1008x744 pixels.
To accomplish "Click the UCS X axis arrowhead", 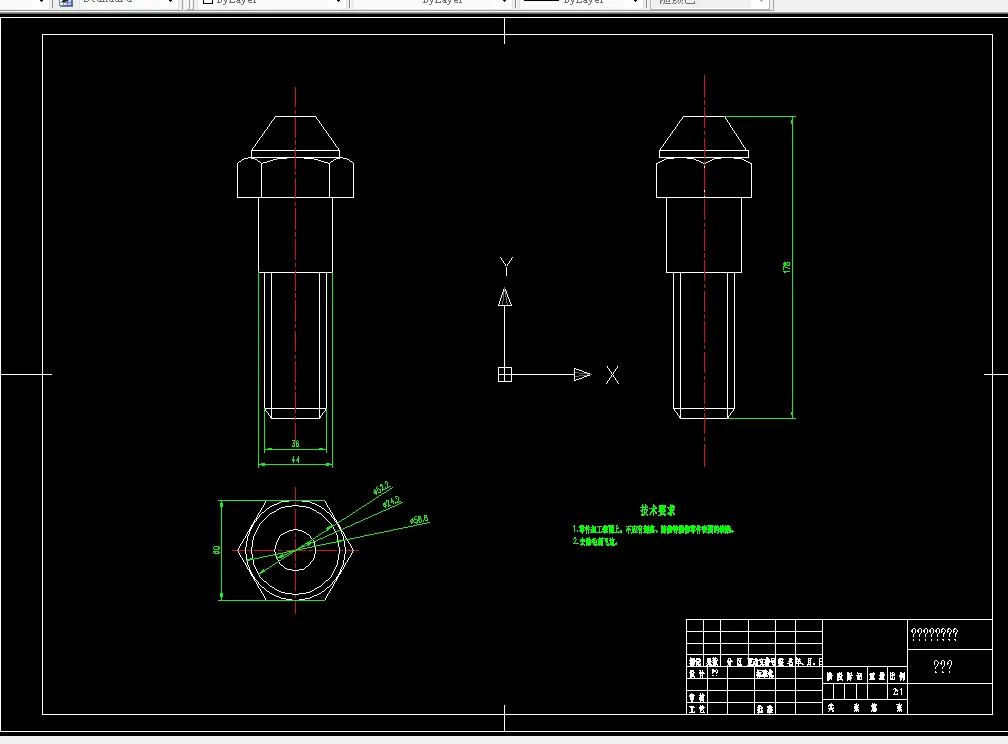I will [582, 374].
